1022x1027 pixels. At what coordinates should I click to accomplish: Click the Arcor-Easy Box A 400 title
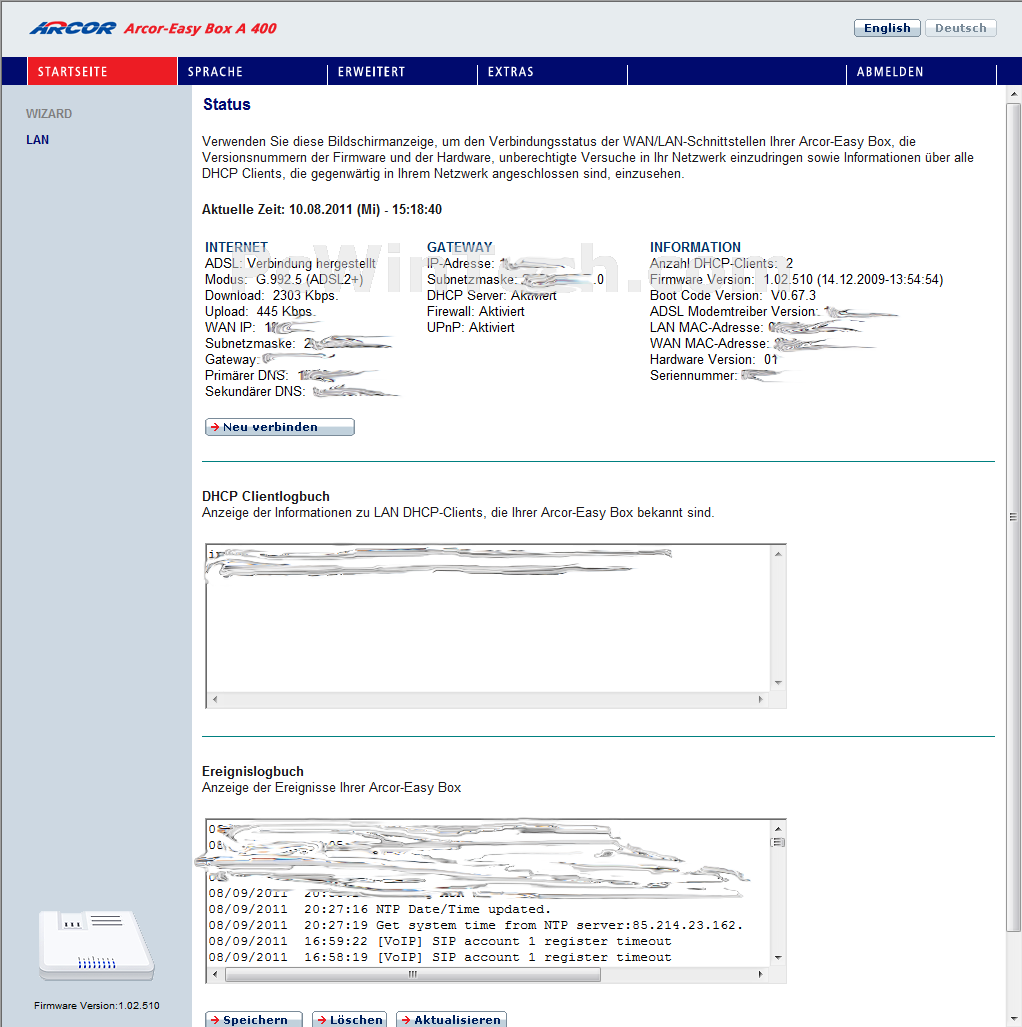pos(200,28)
